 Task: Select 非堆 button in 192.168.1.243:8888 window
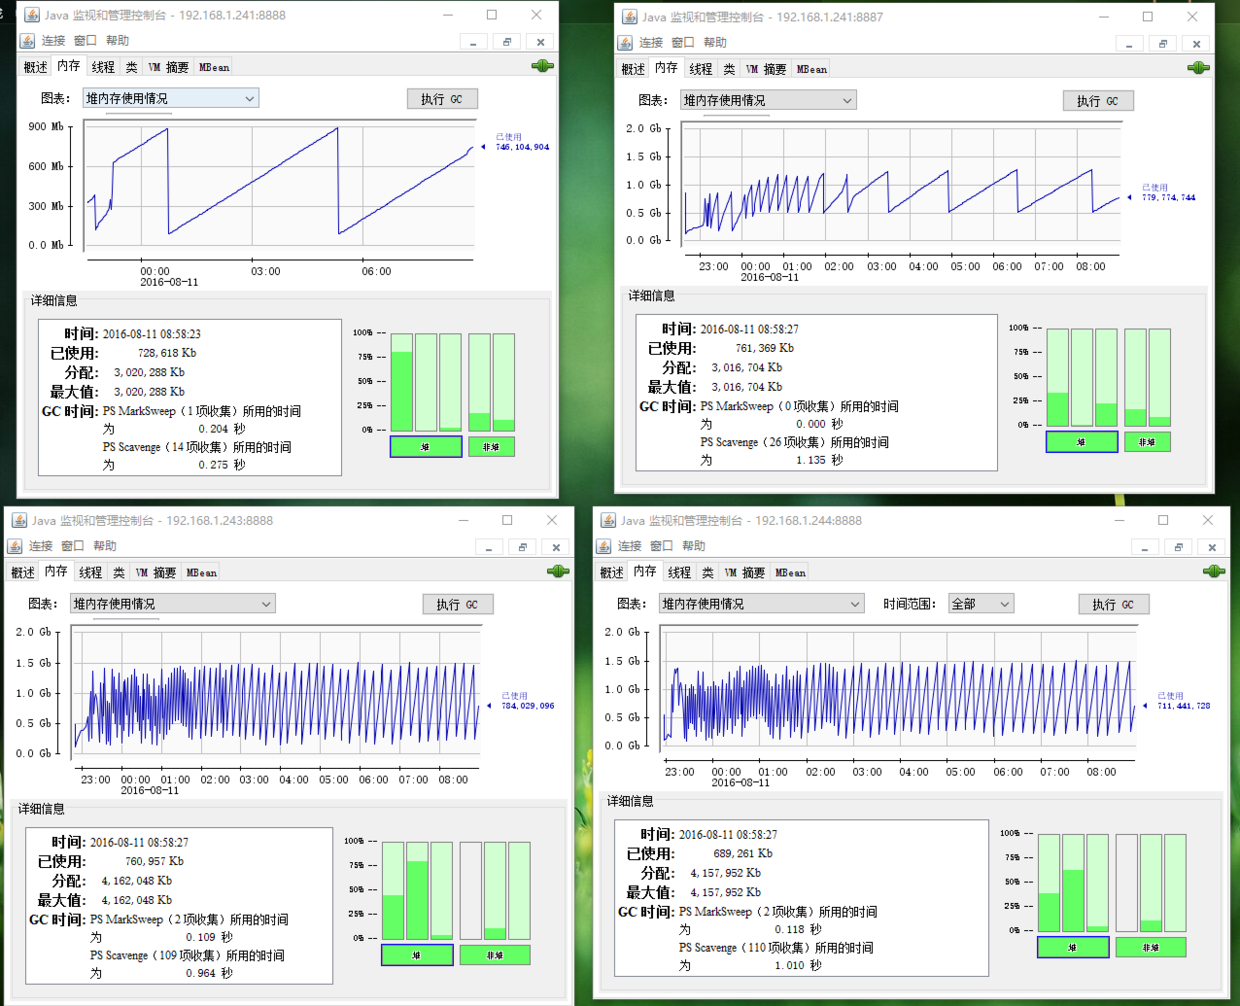point(494,955)
